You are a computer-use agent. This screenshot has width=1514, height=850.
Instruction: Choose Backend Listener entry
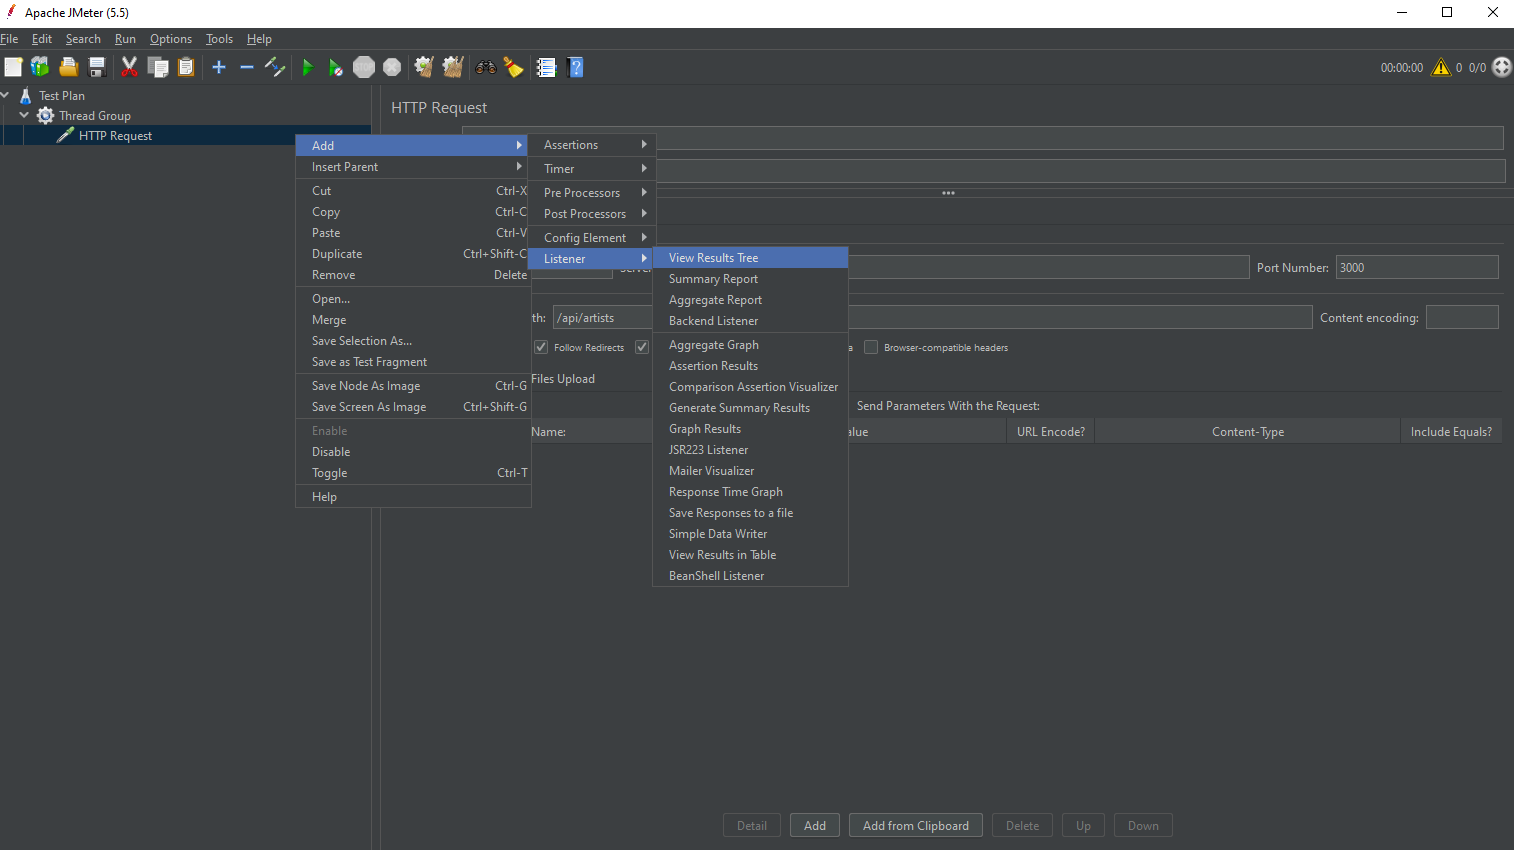coord(750,321)
